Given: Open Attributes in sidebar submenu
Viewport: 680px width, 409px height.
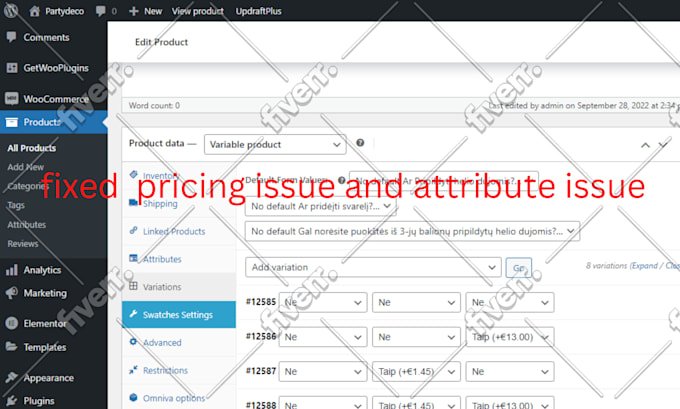Looking at the screenshot, I should [26, 225].
